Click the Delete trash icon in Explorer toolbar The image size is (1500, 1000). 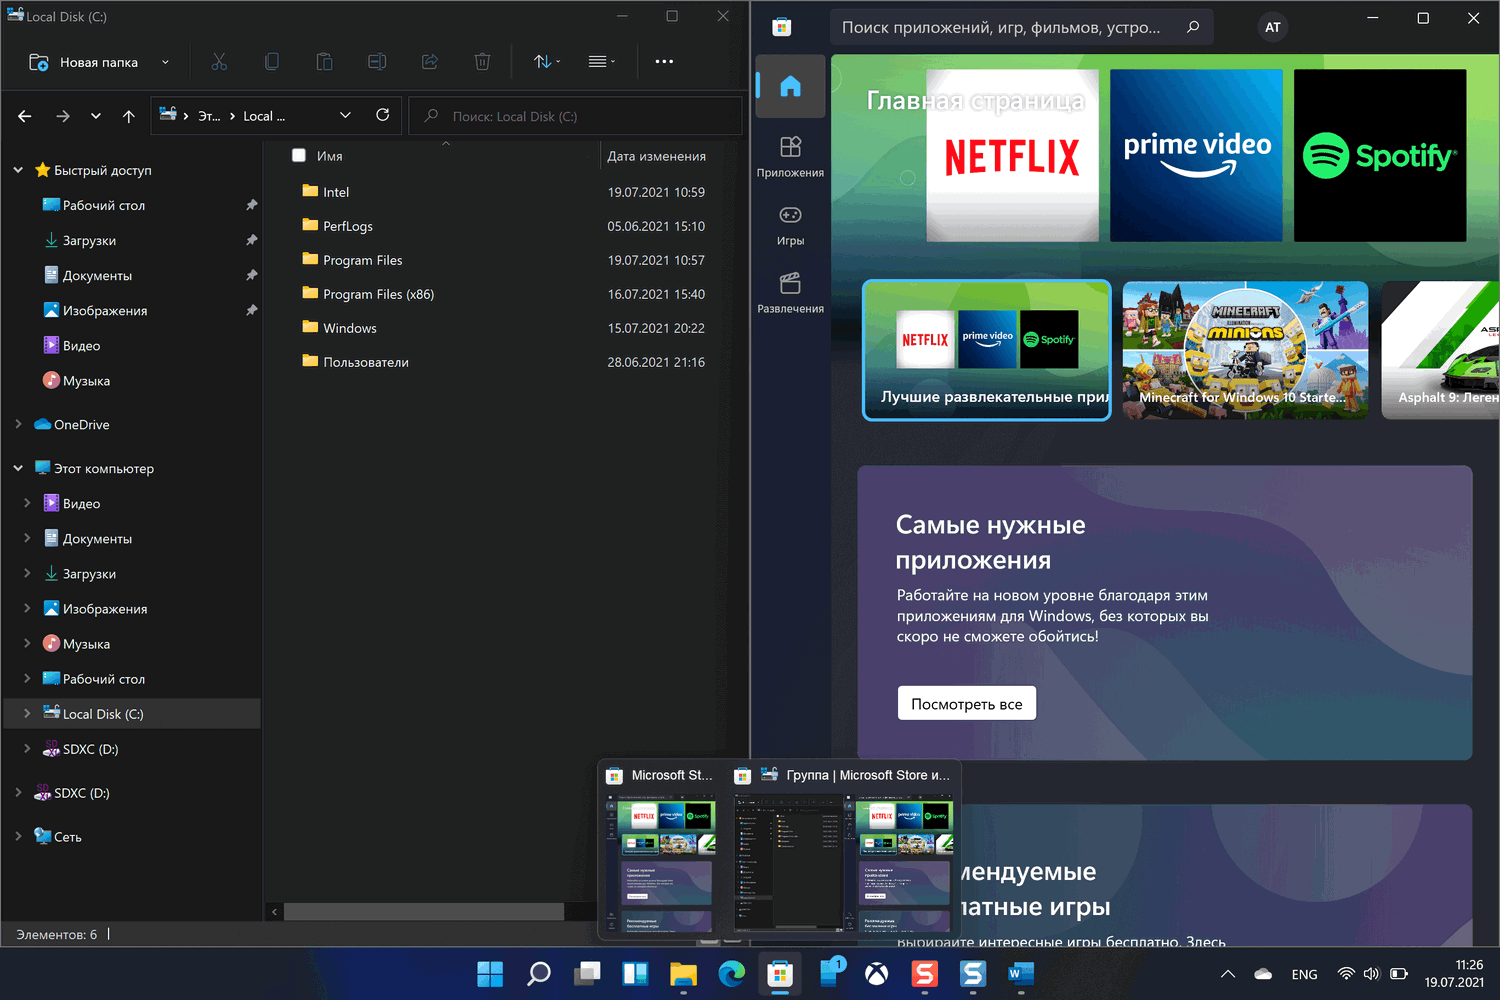coord(482,62)
